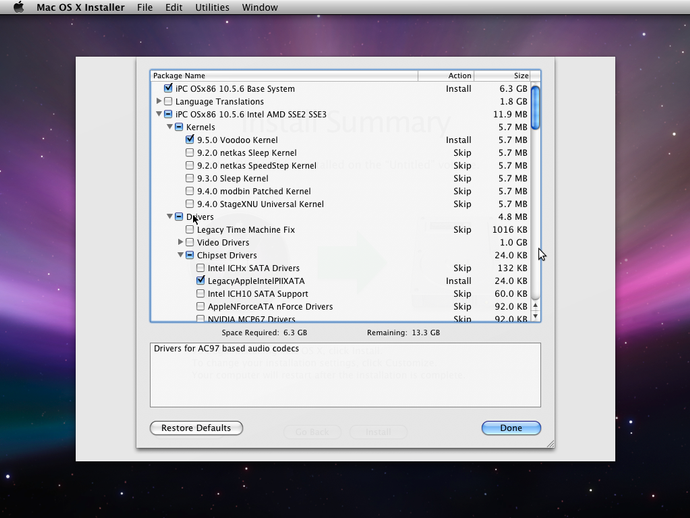Open the Utilities menu
The image size is (690, 518).
tap(212, 7)
